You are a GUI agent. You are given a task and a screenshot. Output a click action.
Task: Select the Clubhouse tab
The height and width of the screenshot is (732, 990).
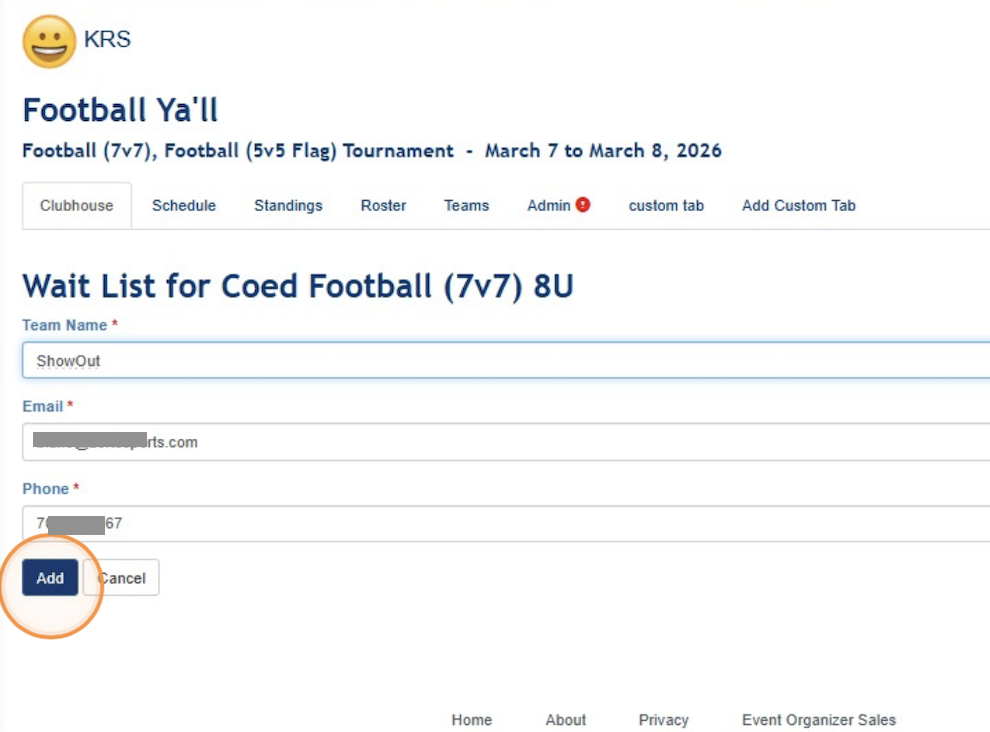pyautogui.click(x=76, y=205)
